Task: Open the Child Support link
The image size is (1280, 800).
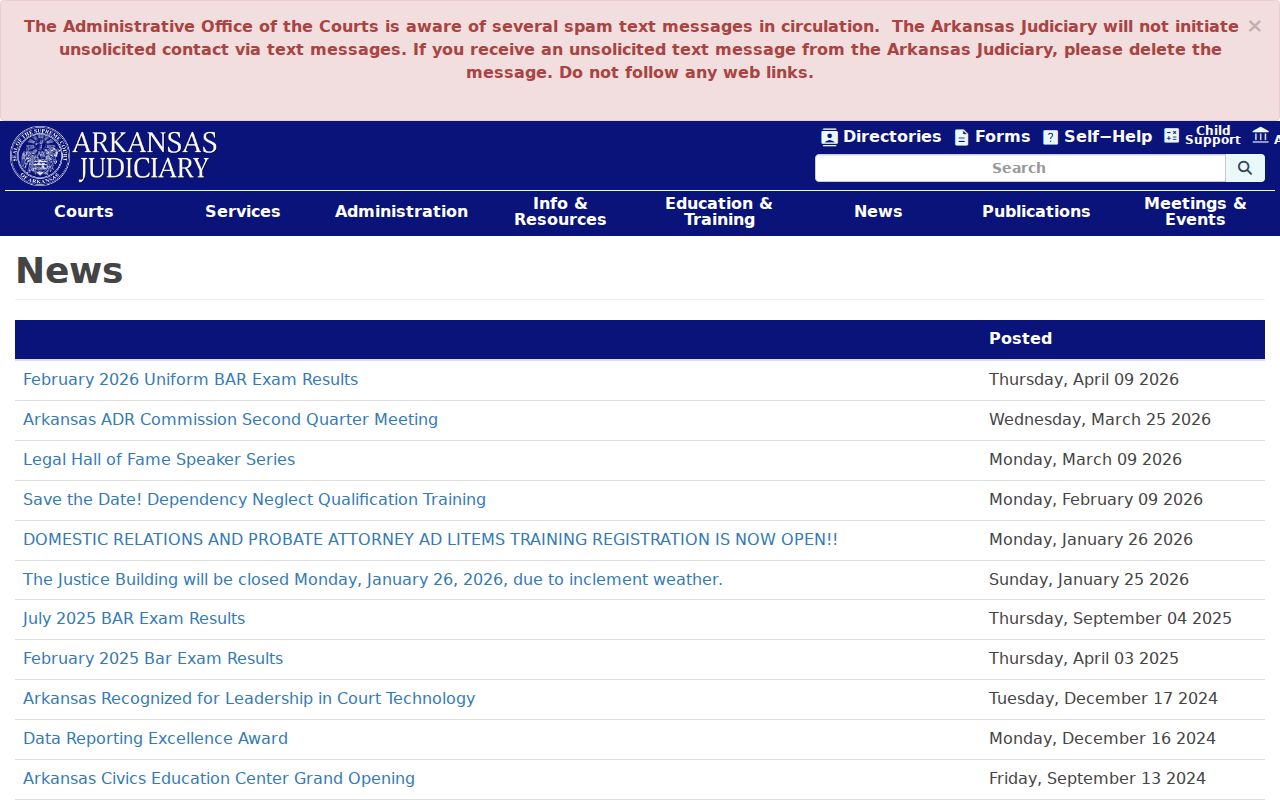Action: (x=1213, y=135)
